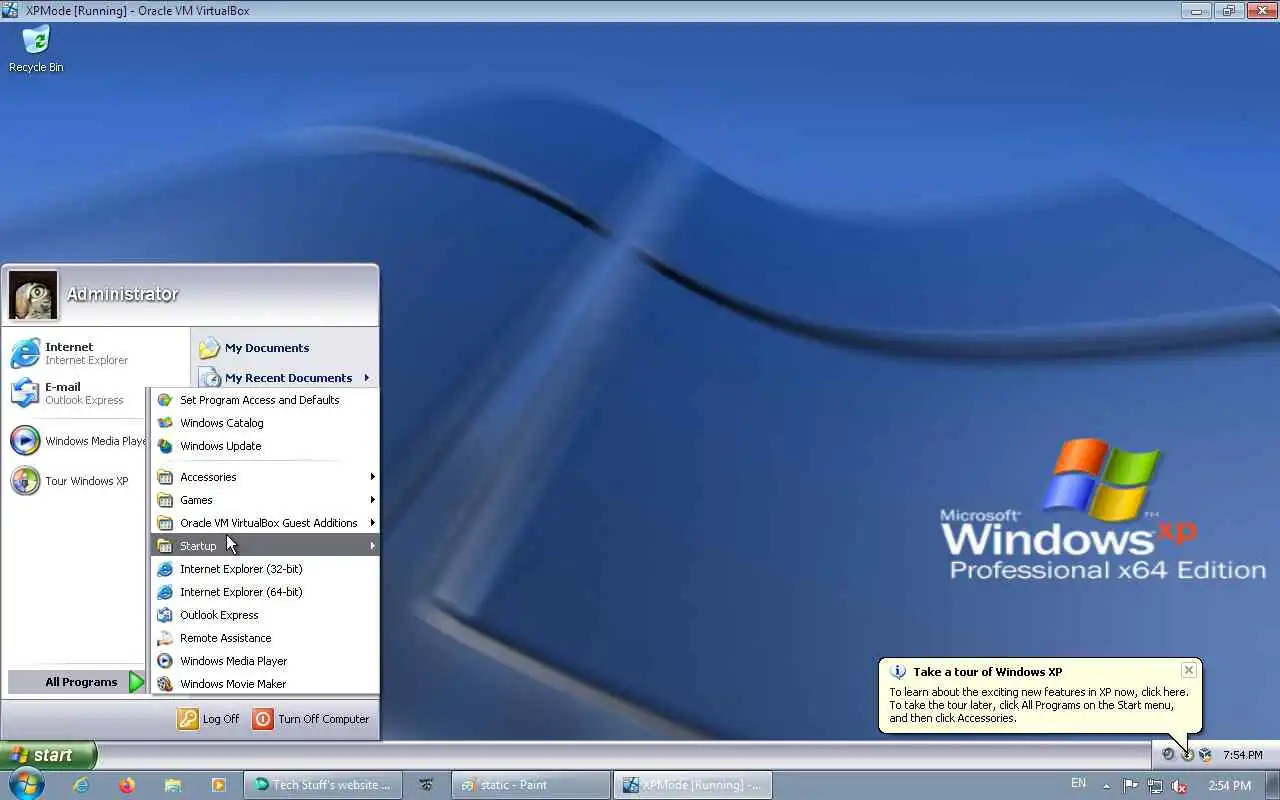Launch Internet Explorer (32-bit)
The width and height of the screenshot is (1280, 800).
pos(265,569)
